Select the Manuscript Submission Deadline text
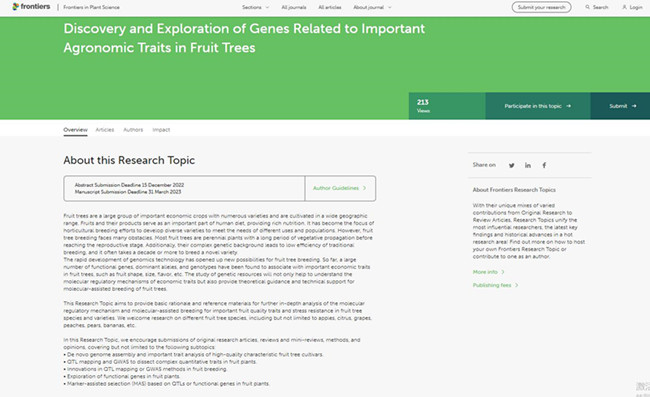Screen dimensions: 650x397 tap(128, 192)
